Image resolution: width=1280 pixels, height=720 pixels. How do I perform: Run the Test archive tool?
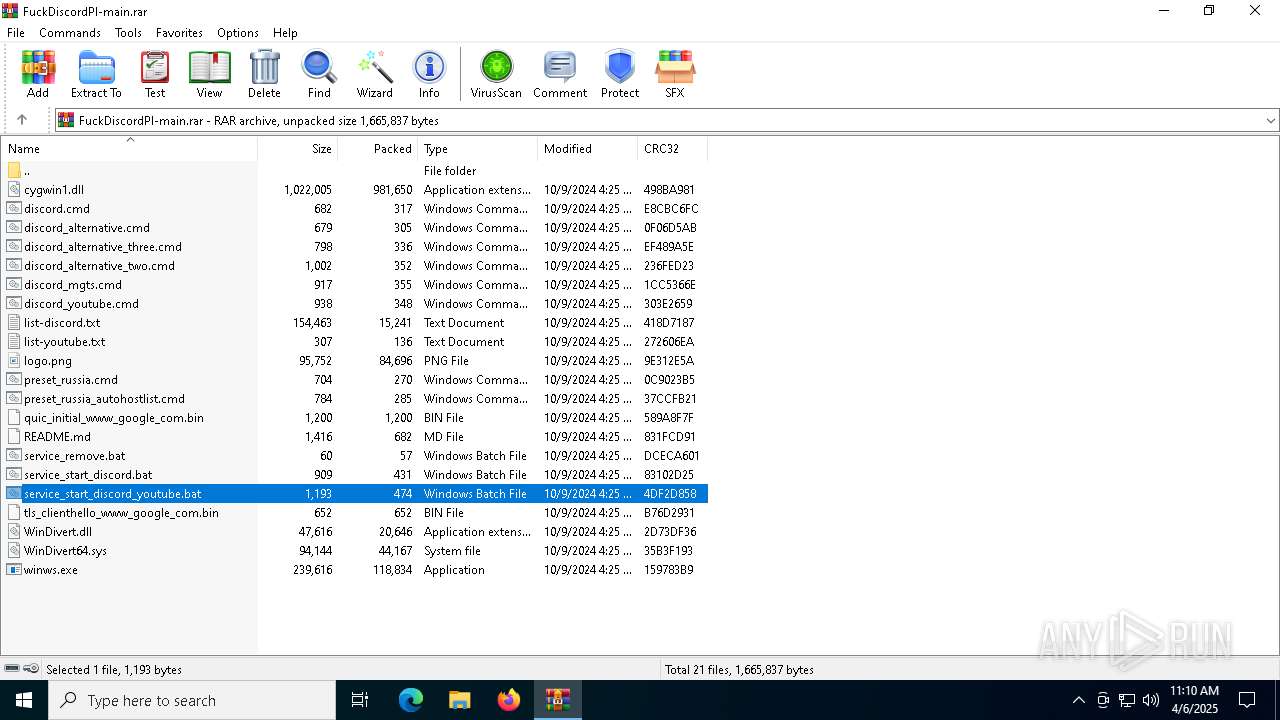pyautogui.click(x=155, y=75)
